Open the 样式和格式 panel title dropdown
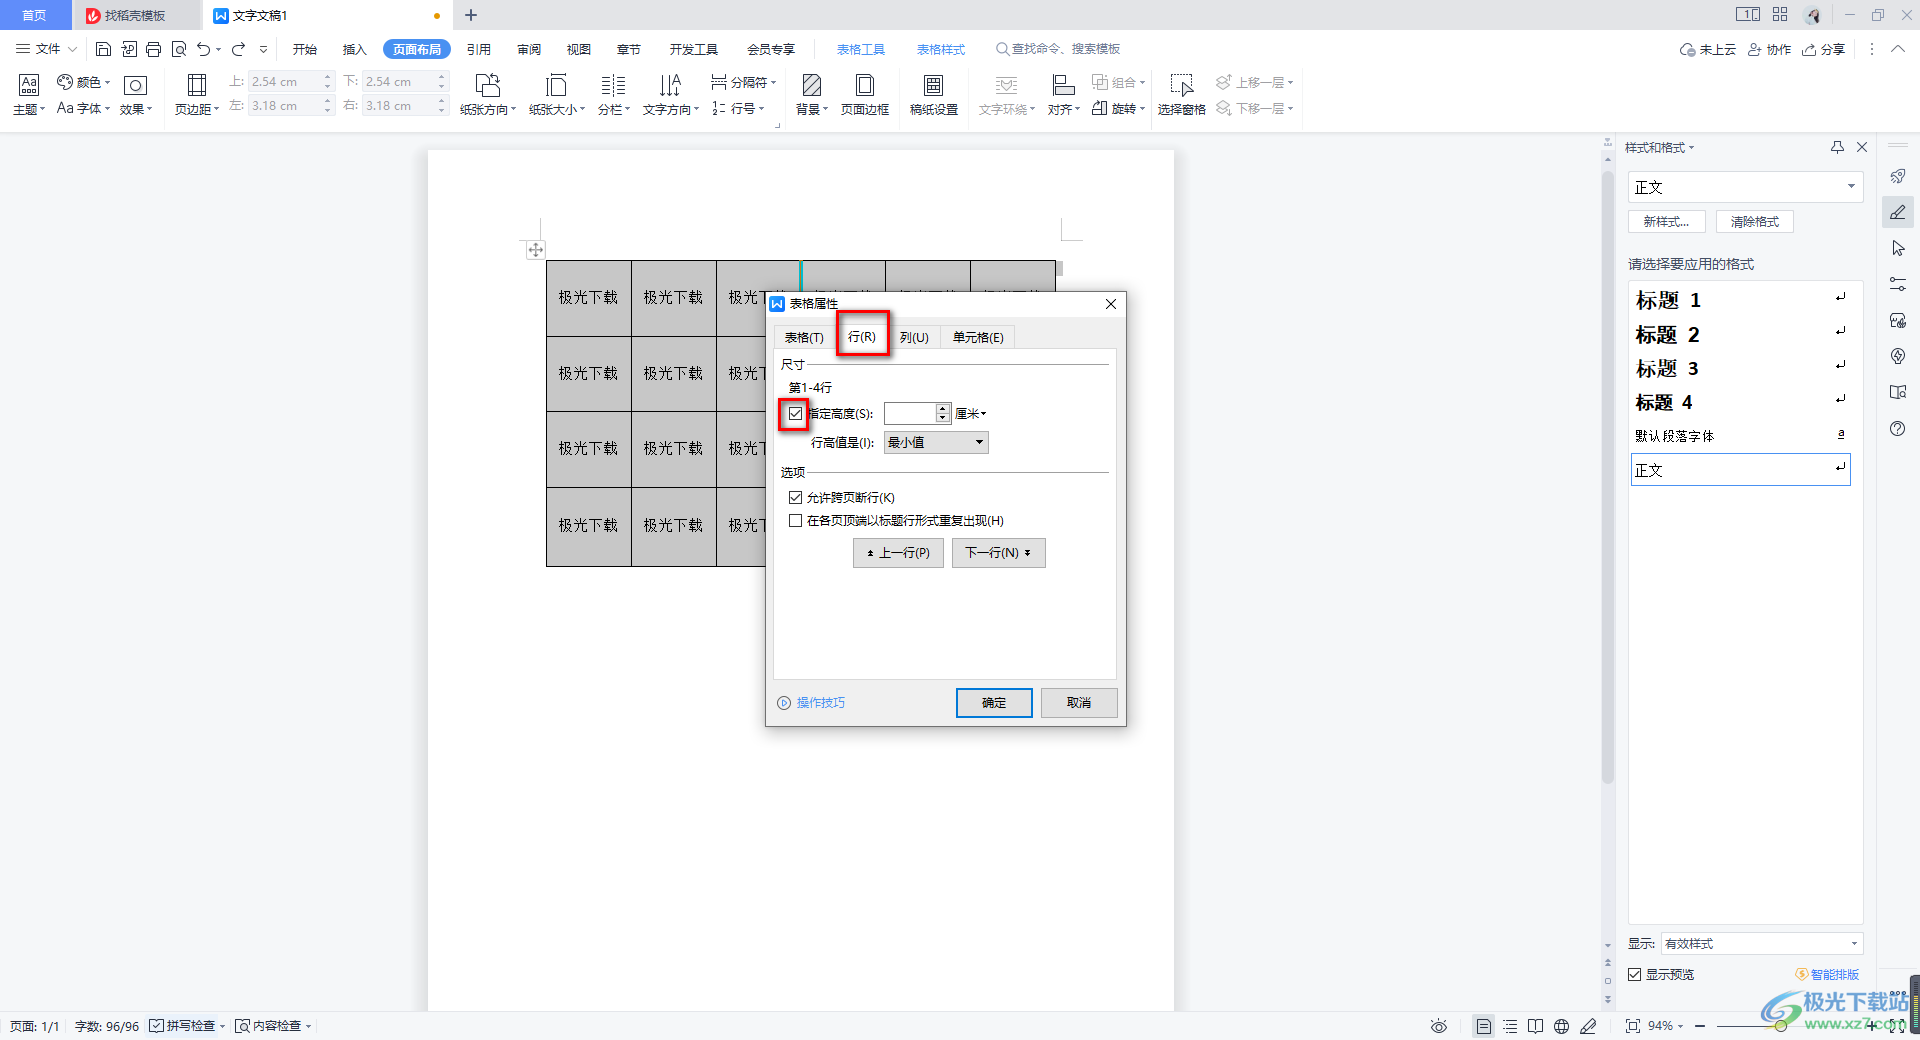Viewport: 1920px width, 1040px height. coord(1659,147)
